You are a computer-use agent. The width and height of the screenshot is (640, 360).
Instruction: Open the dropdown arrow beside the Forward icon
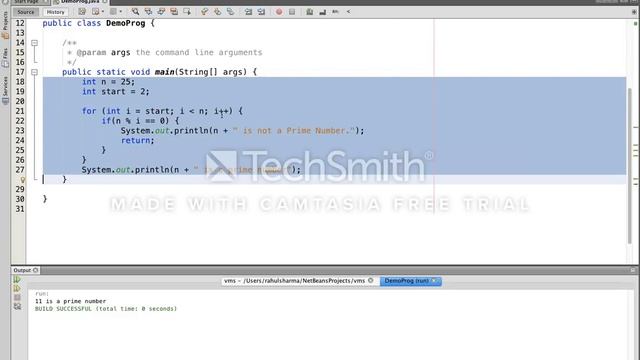pyautogui.click(x=121, y=12)
